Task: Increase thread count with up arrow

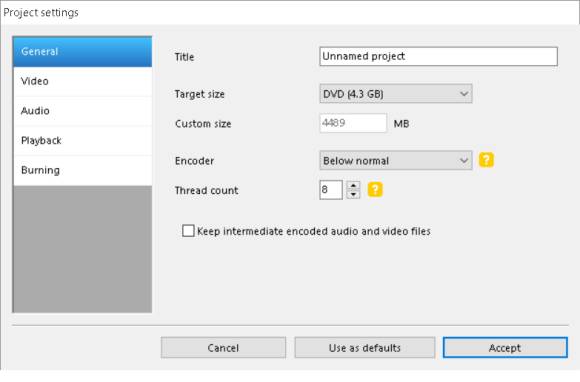Action: coord(354,186)
